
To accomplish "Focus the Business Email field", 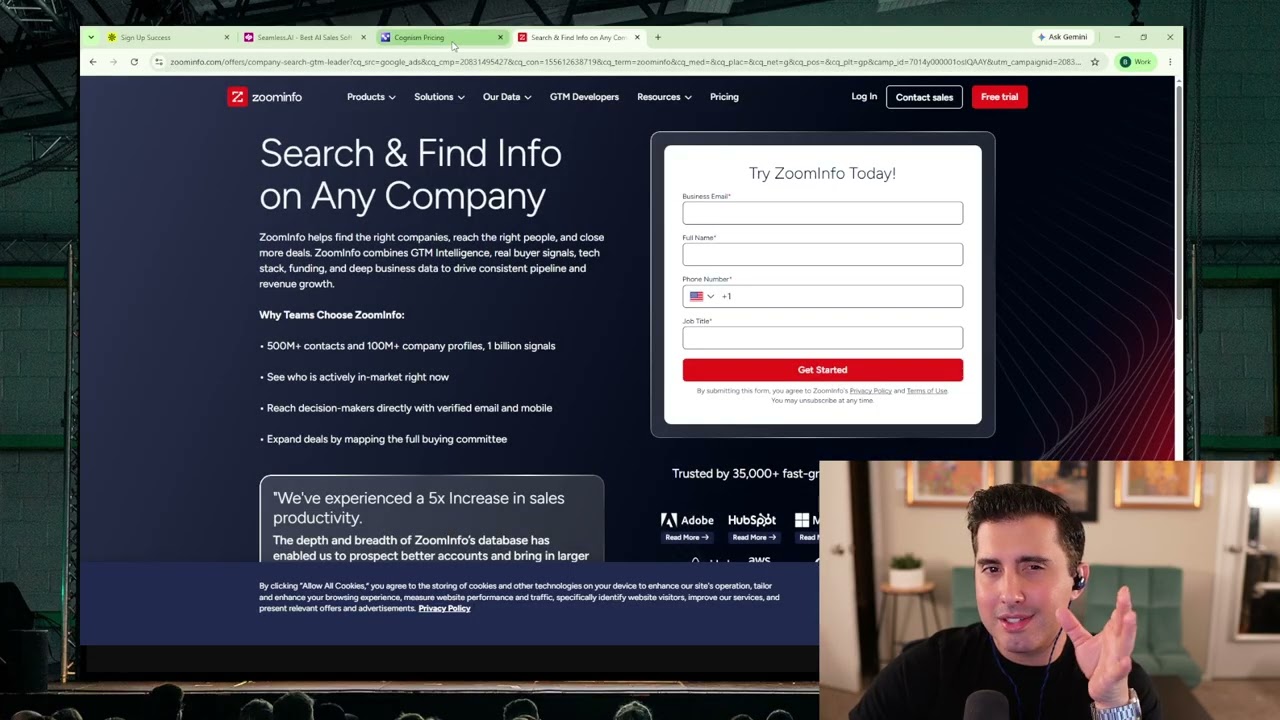I will tap(823, 213).
